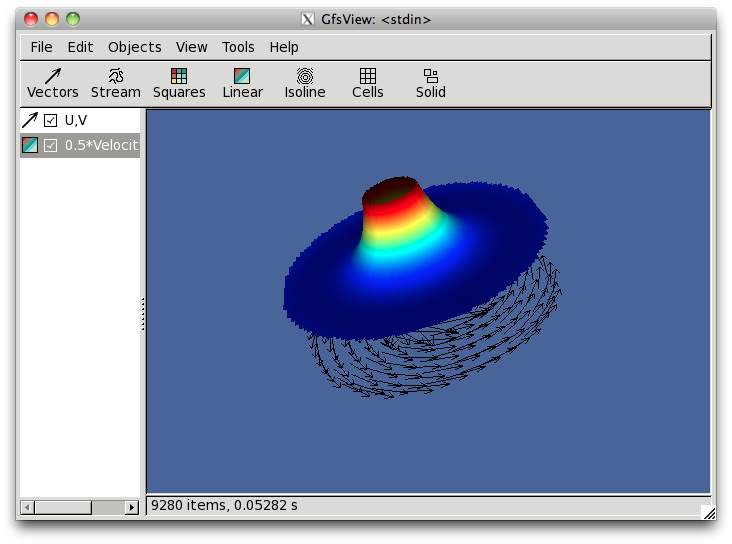
Task: Select the 0.5*Velocity list item
Action: coord(100,146)
